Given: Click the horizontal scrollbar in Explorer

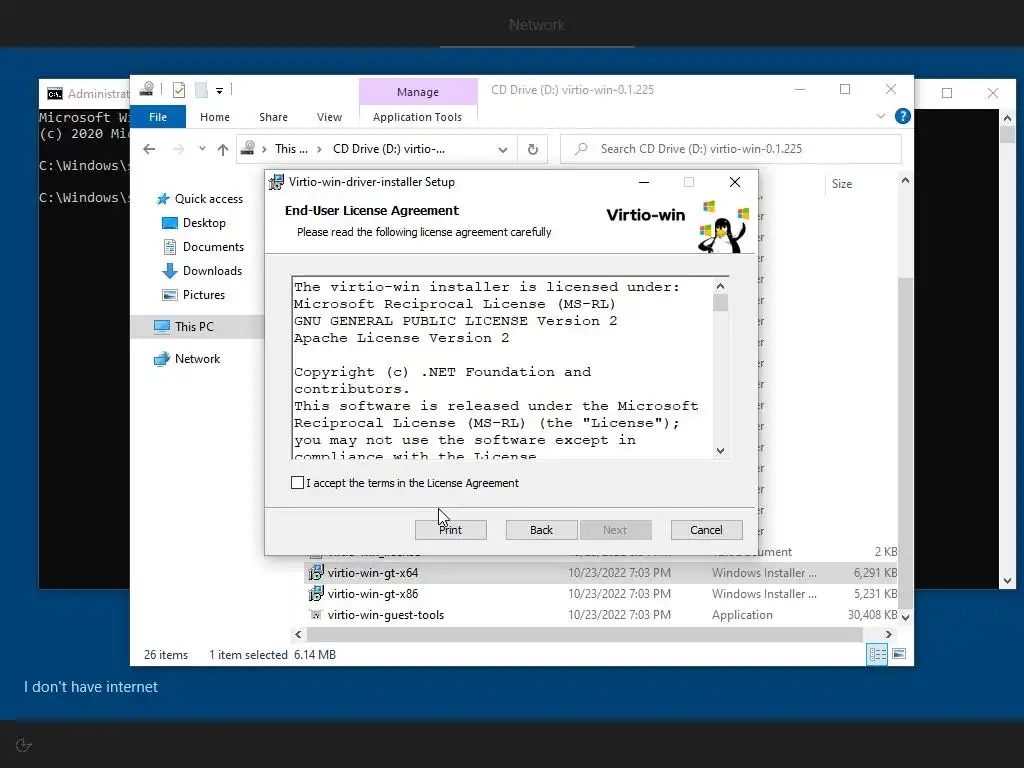Looking at the screenshot, I should (x=585, y=634).
